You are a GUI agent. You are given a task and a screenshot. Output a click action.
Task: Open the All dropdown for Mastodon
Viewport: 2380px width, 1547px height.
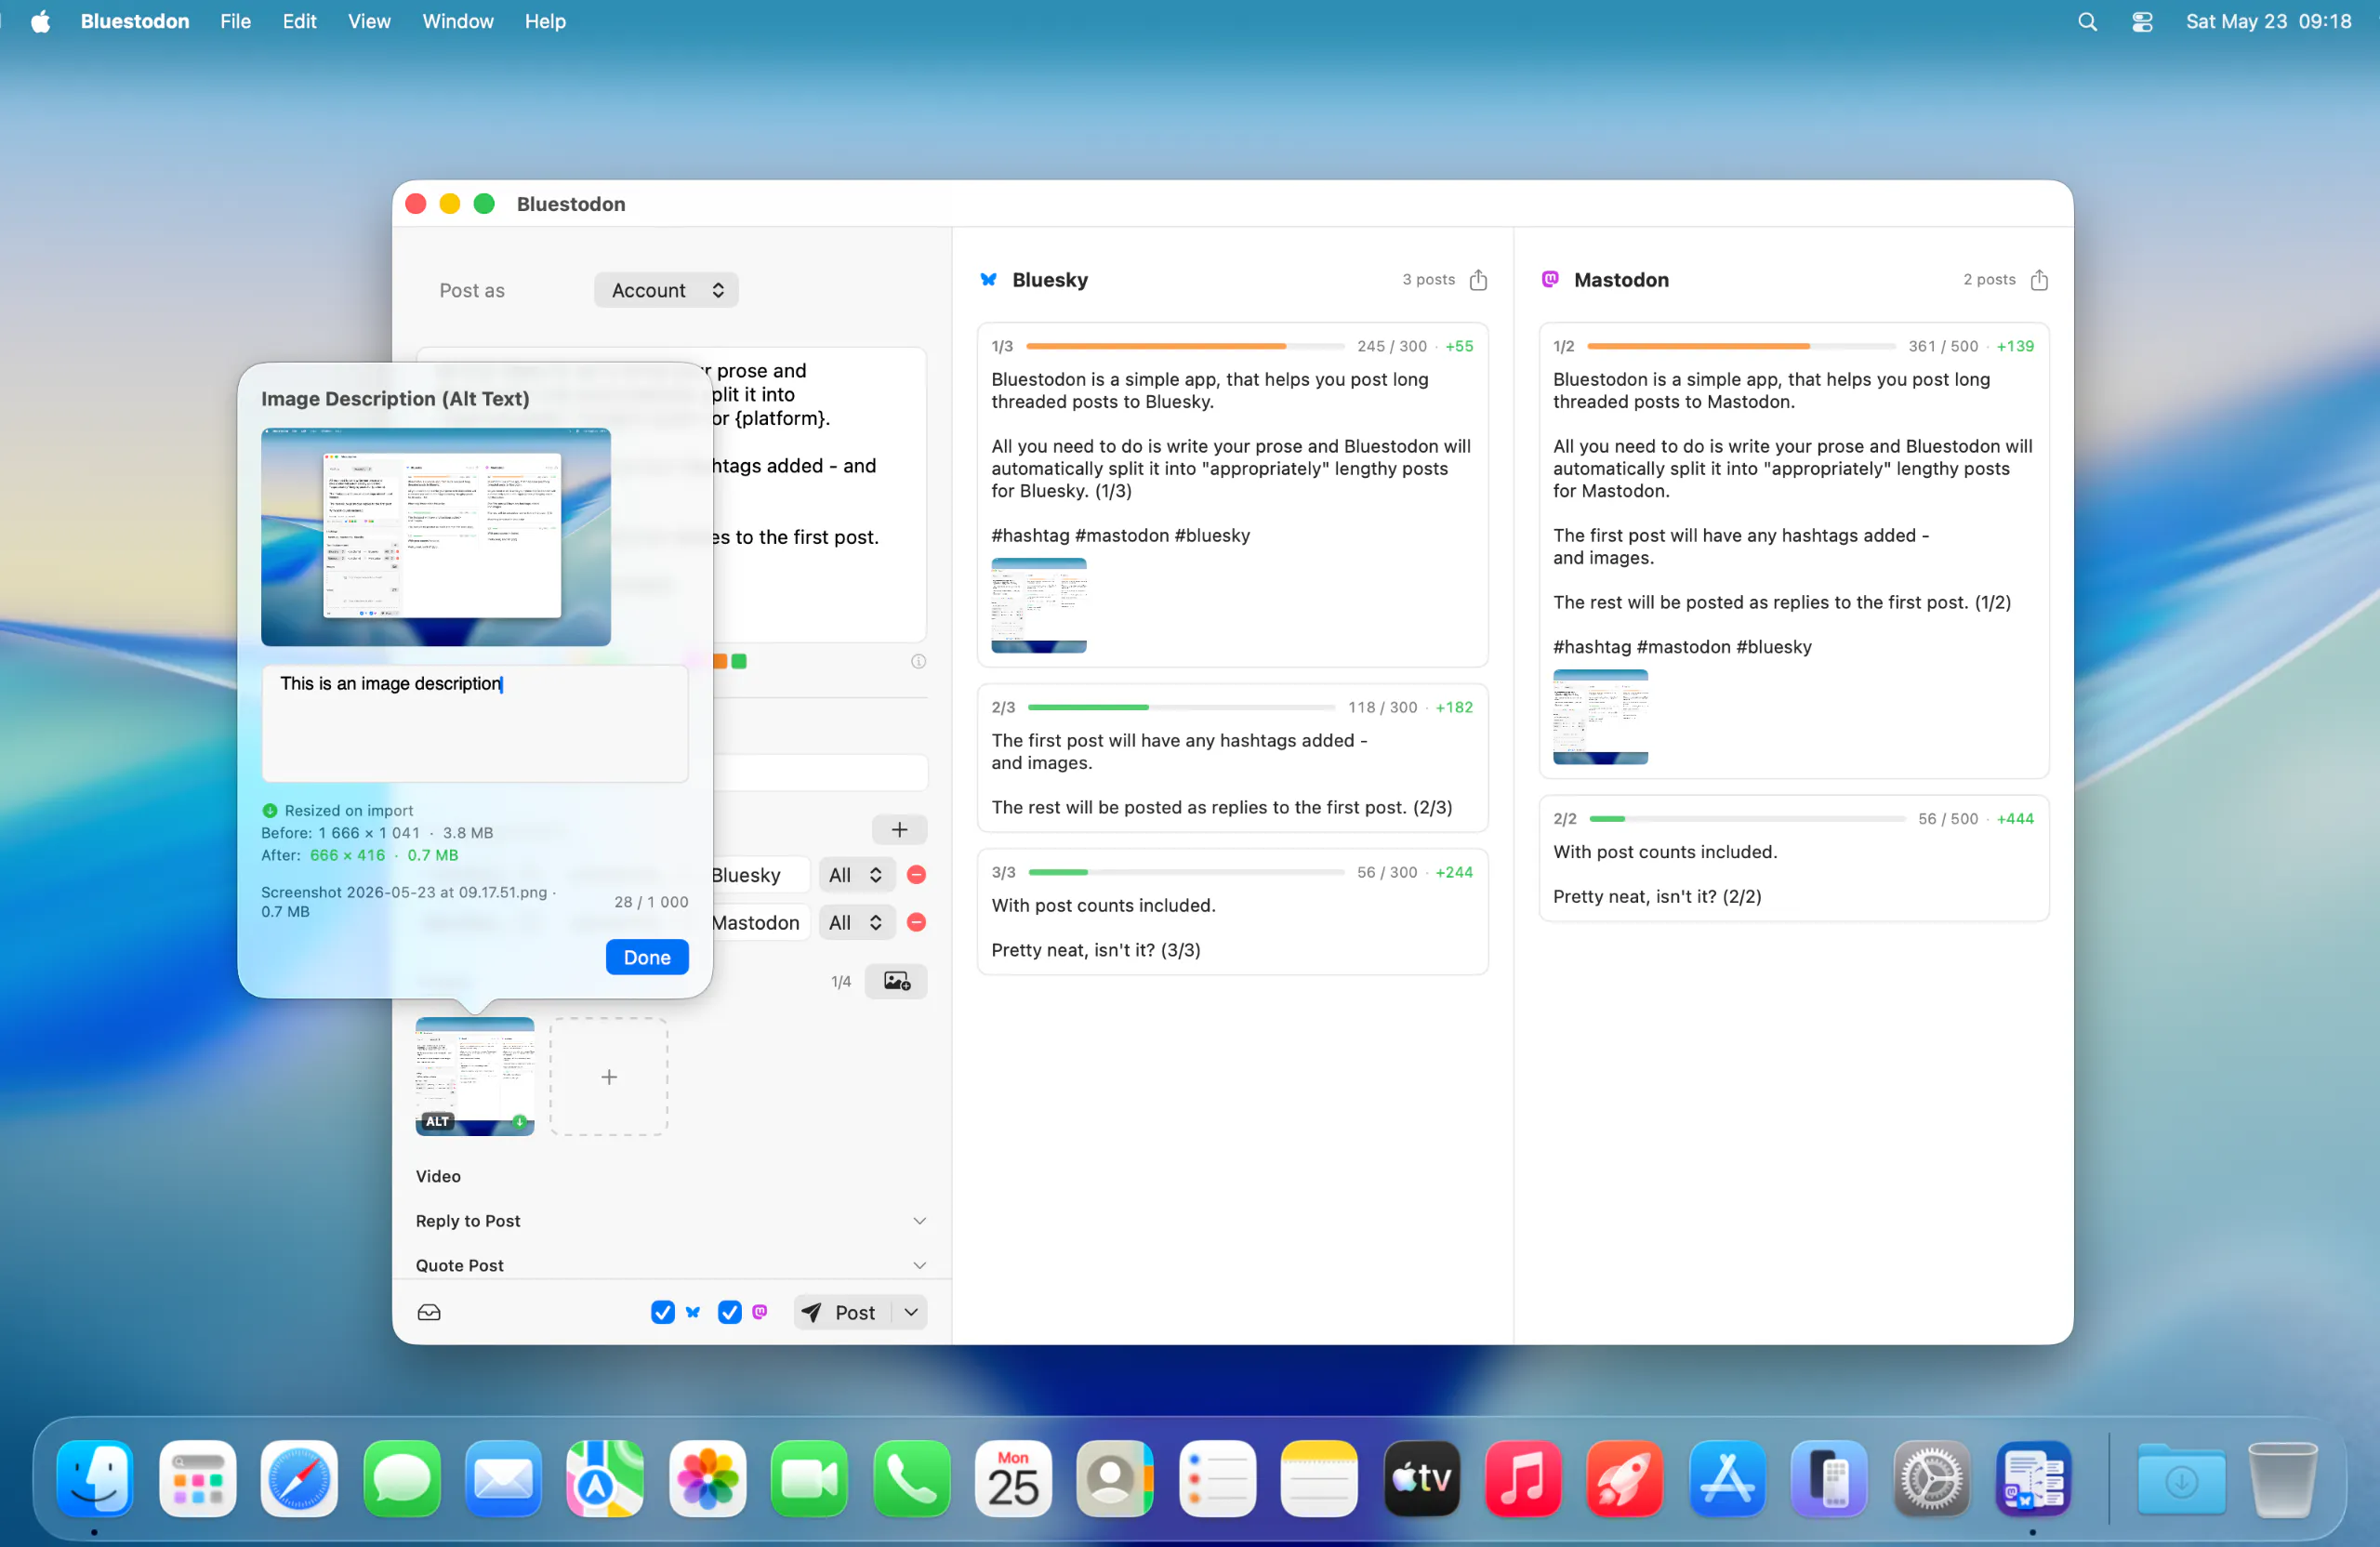[x=856, y=922]
